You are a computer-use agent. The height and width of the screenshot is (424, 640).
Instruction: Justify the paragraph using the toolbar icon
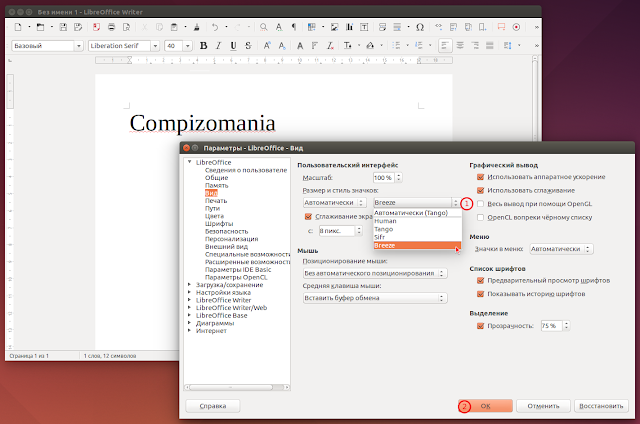click(490, 46)
